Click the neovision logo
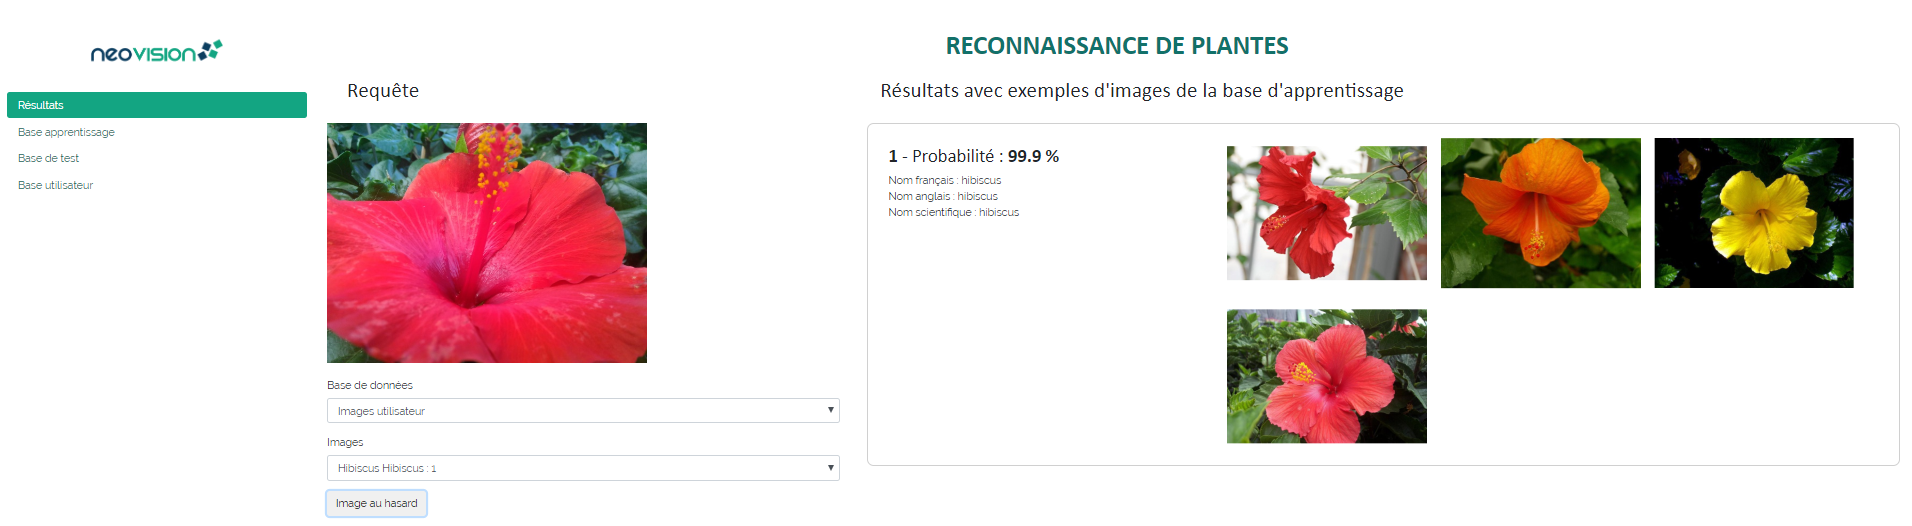The width and height of the screenshot is (1912, 526). click(156, 52)
